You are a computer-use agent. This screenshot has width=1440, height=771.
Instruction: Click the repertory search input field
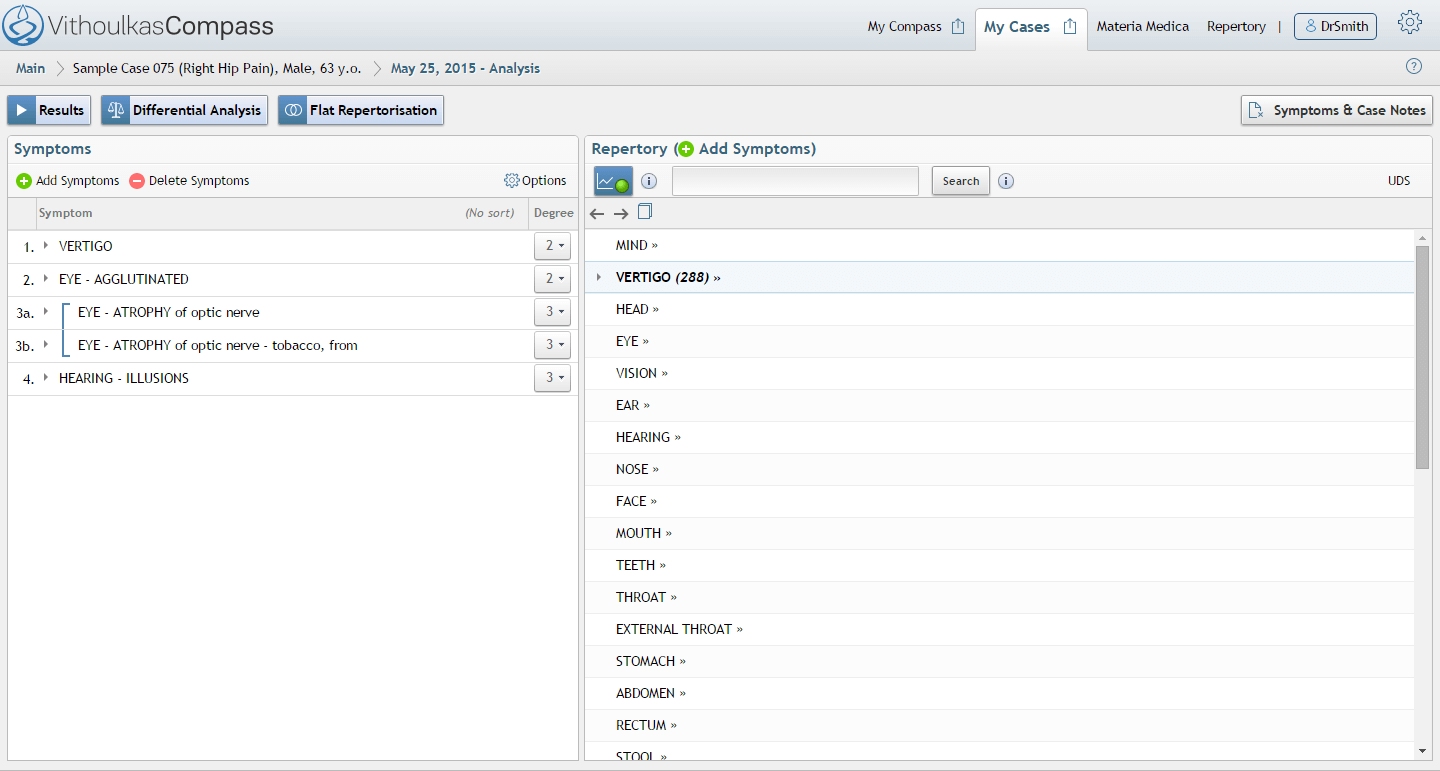point(795,181)
